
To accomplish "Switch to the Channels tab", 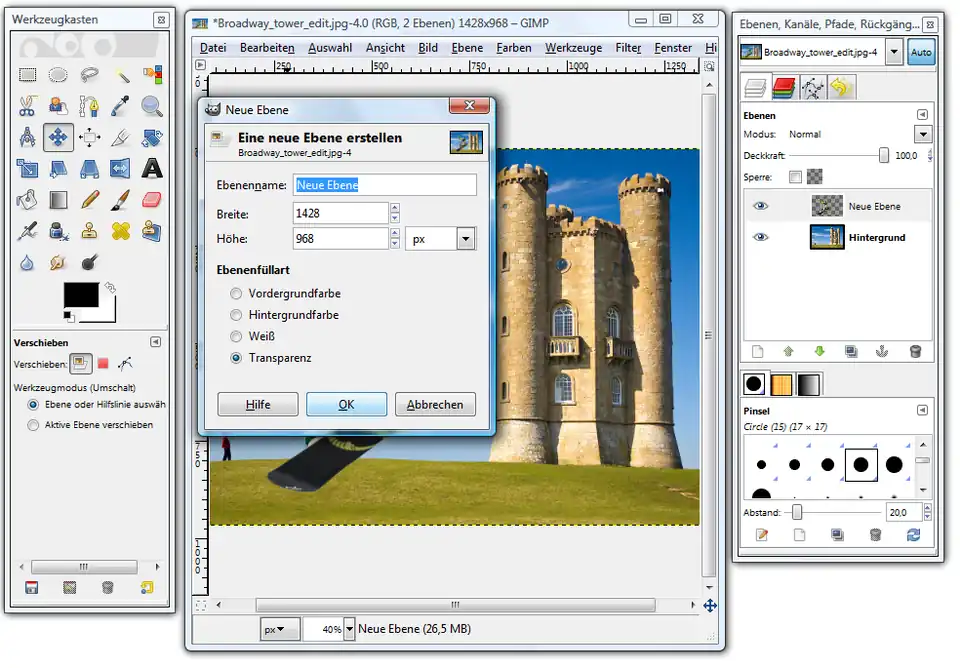I will pyautogui.click(x=784, y=88).
